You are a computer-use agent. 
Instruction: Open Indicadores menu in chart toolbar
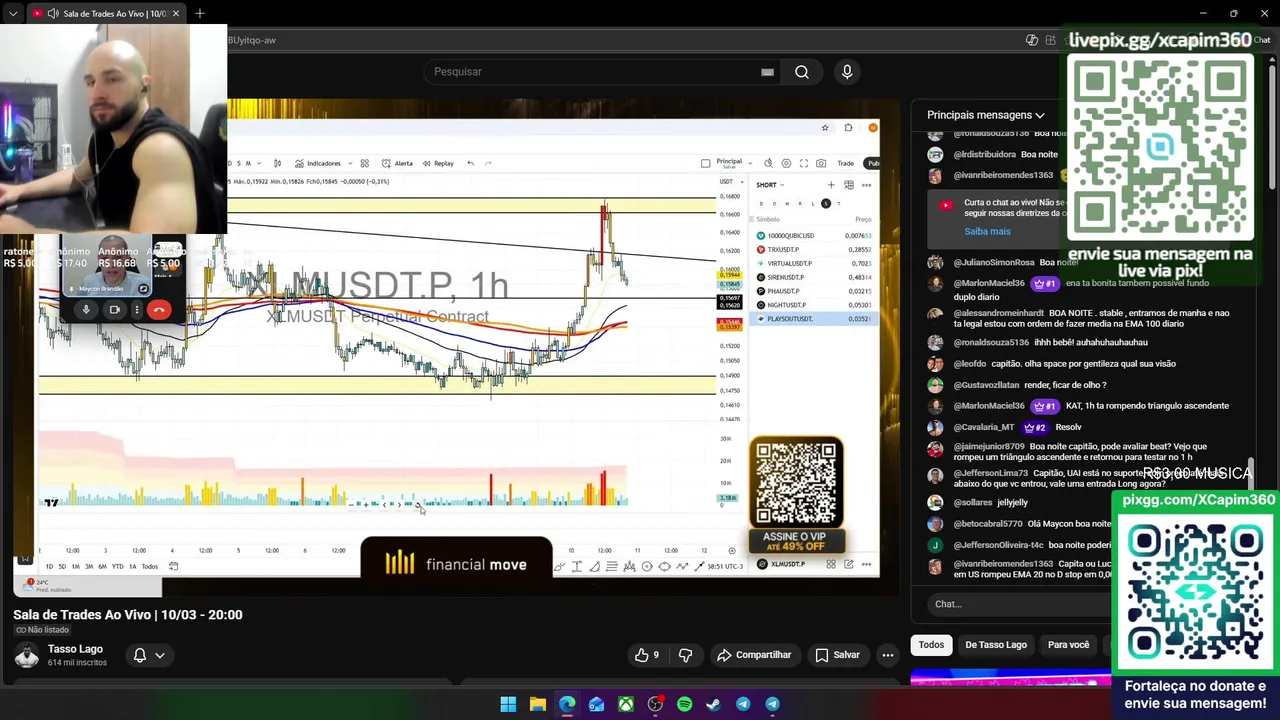(x=317, y=163)
